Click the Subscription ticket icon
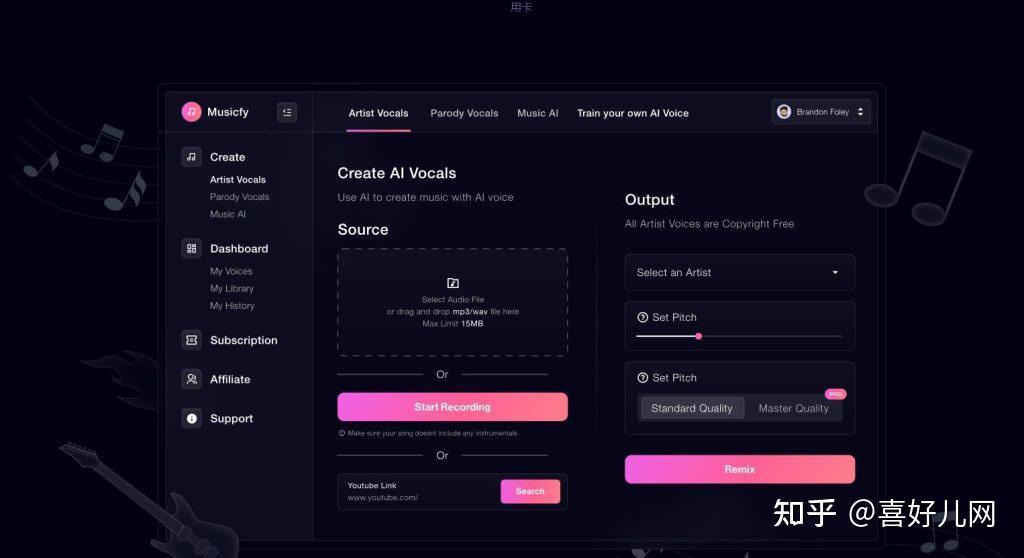 pos(191,340)
